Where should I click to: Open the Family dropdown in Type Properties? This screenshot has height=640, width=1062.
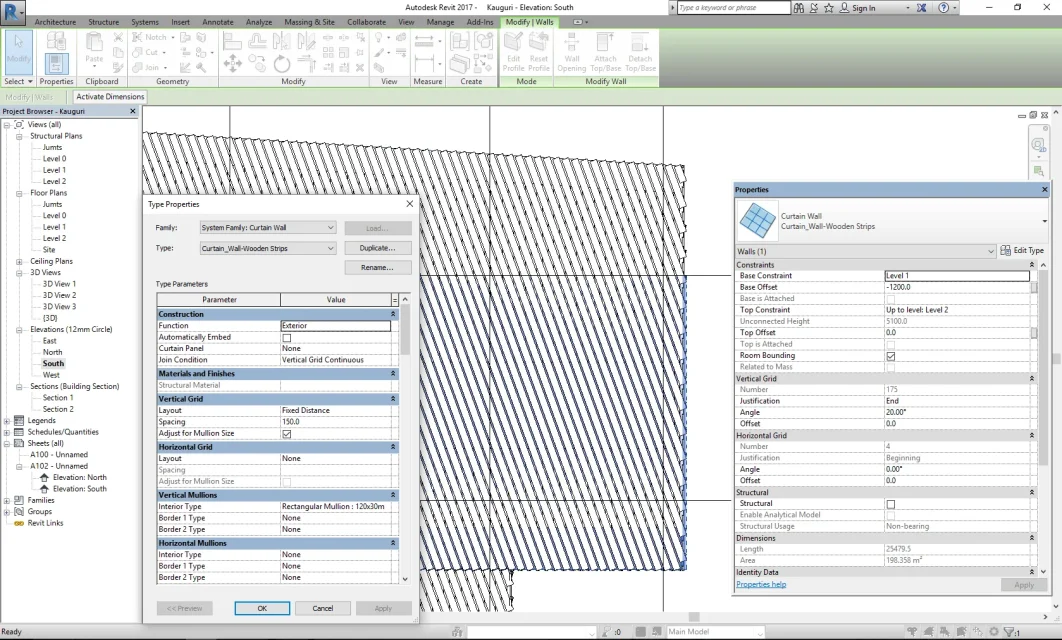(x=268, y=228)
